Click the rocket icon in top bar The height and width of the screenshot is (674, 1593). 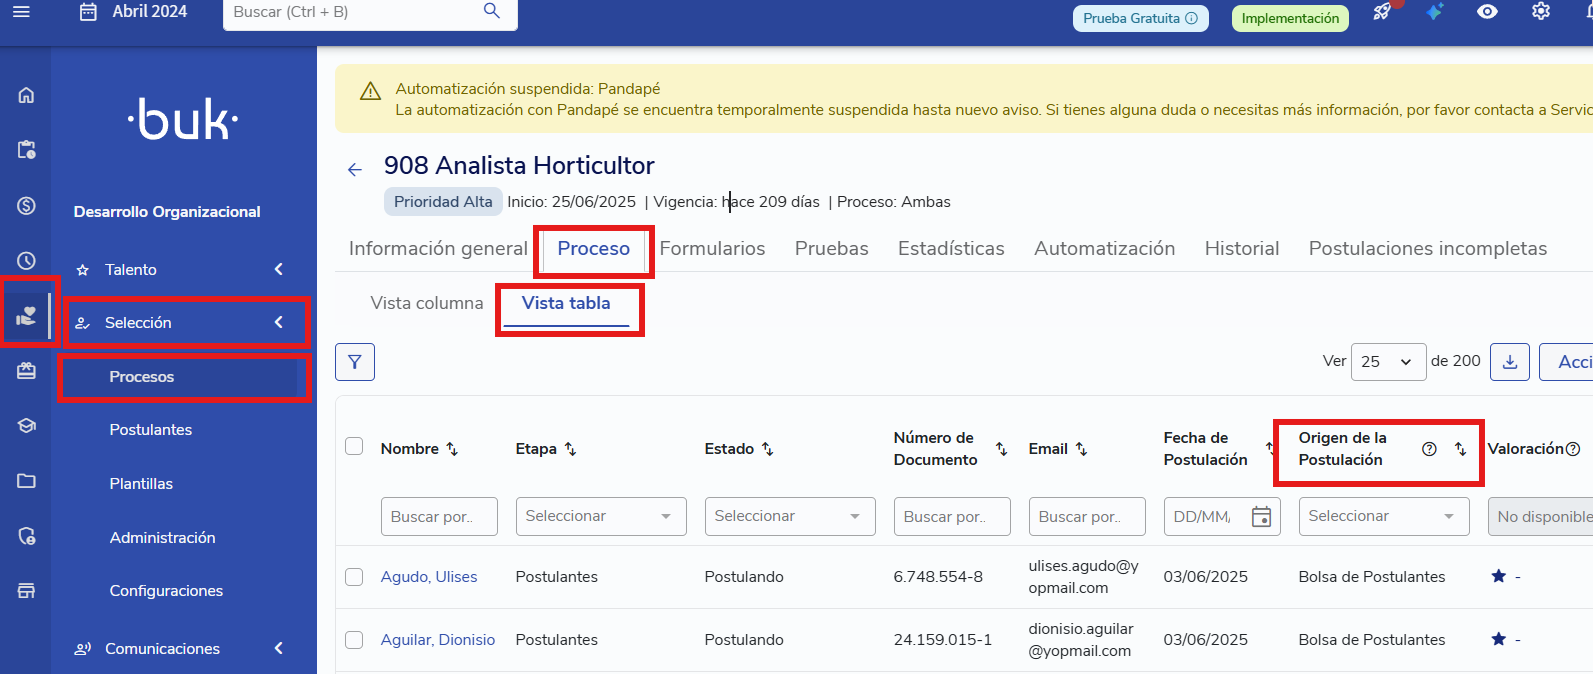tap(1382, 13)
